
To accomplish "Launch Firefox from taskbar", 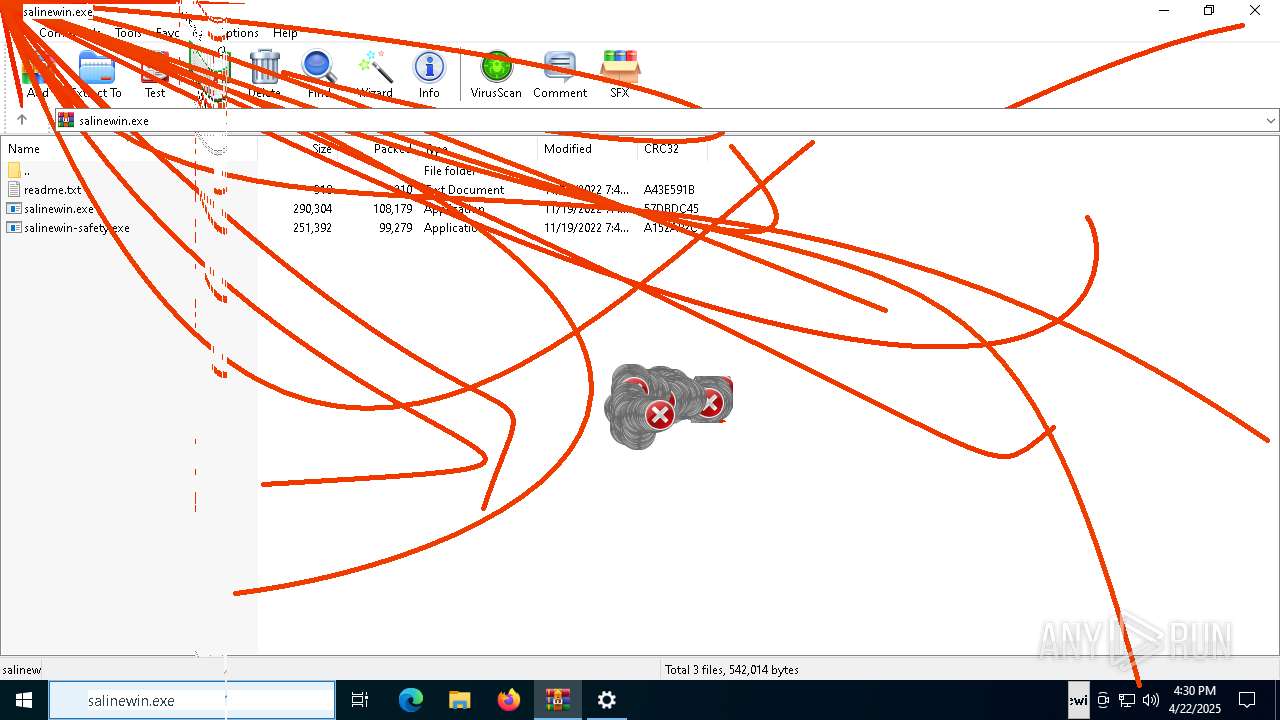I will pos(509,700).
